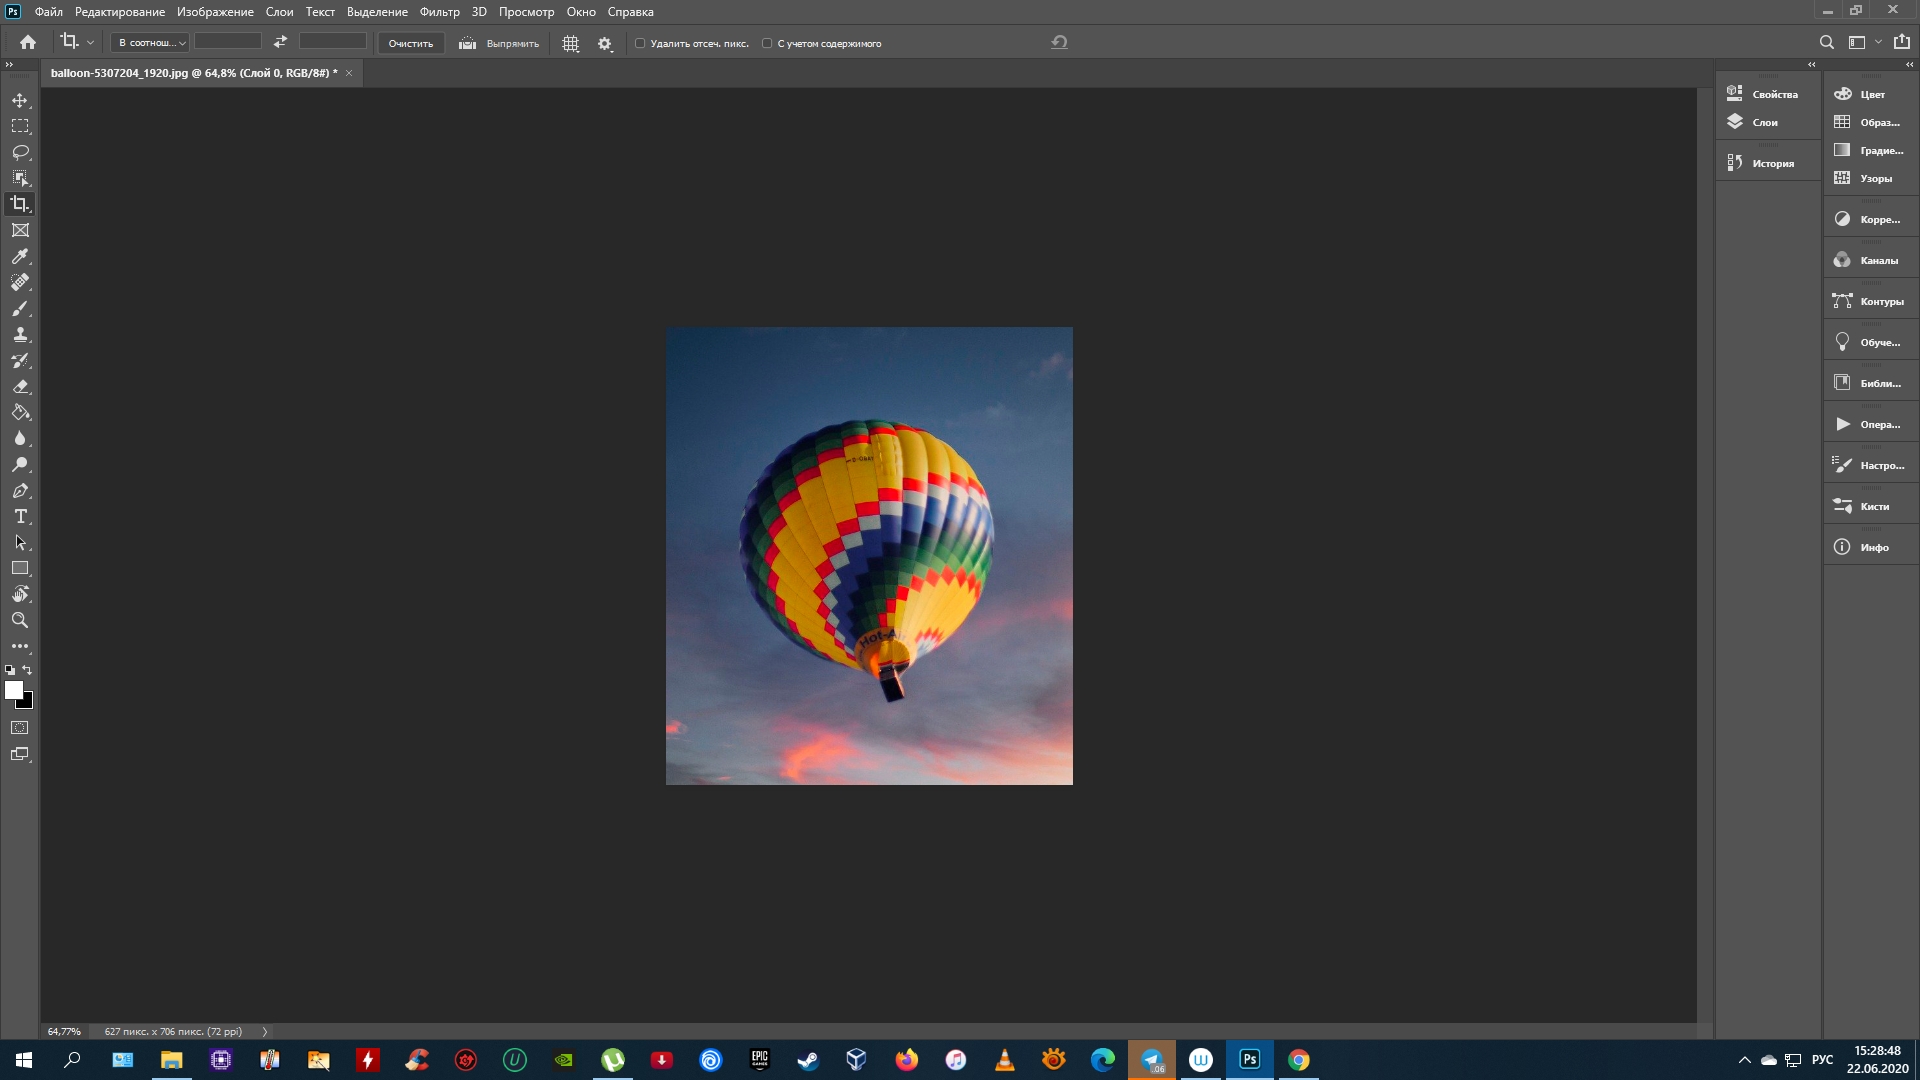
Task: Expand the left toolbar to two columns
Action: pyautogui.click(x=9, y=64)
